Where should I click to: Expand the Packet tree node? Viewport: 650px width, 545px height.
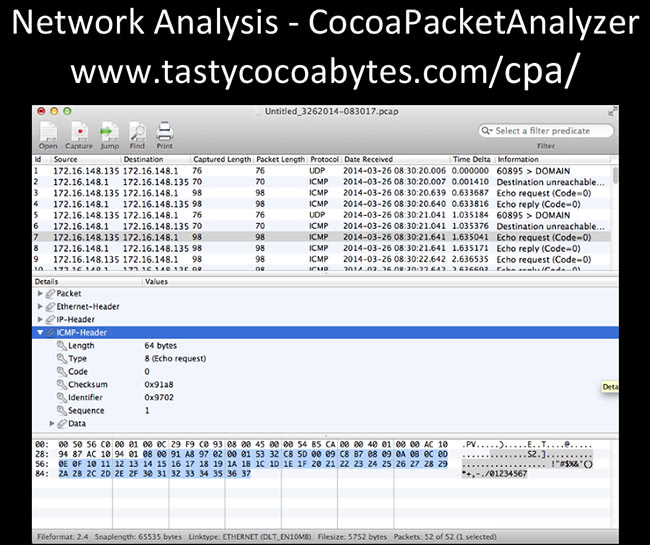point(40,293)
